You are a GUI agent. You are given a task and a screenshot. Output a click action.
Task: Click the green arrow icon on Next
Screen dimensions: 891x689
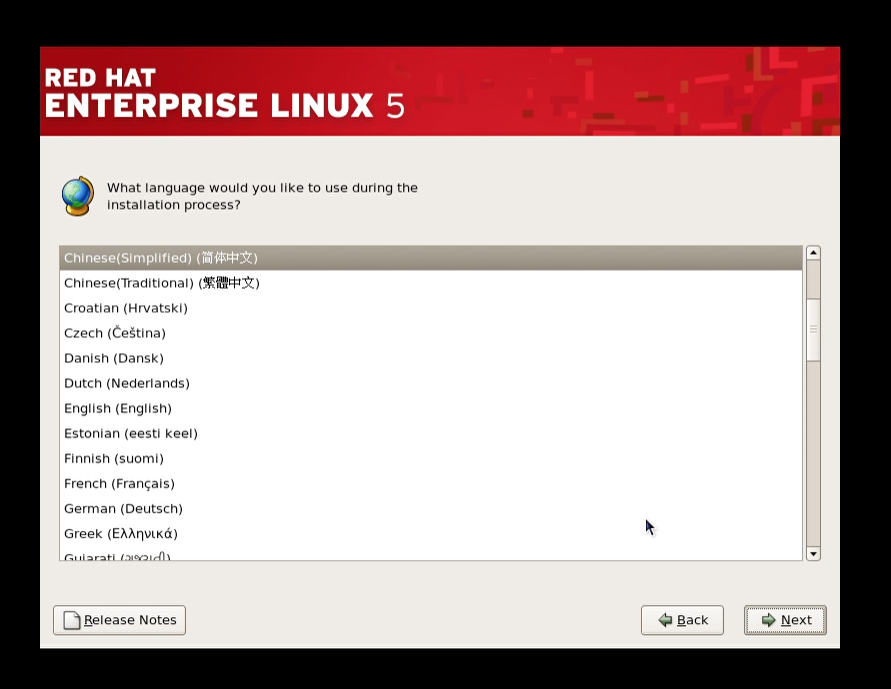[x=768, y=620]
